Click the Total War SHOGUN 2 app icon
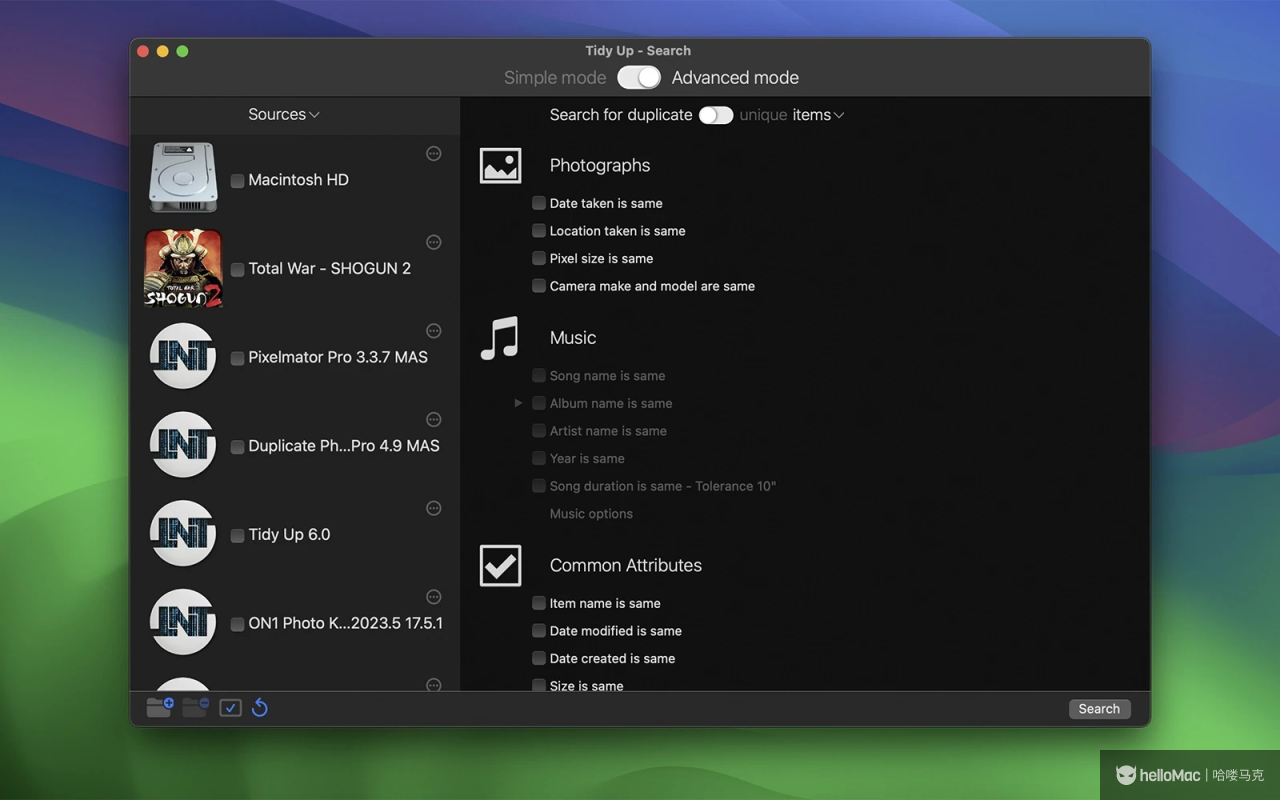The width and height of the screenshot is (1280, 800). (183, 268)
